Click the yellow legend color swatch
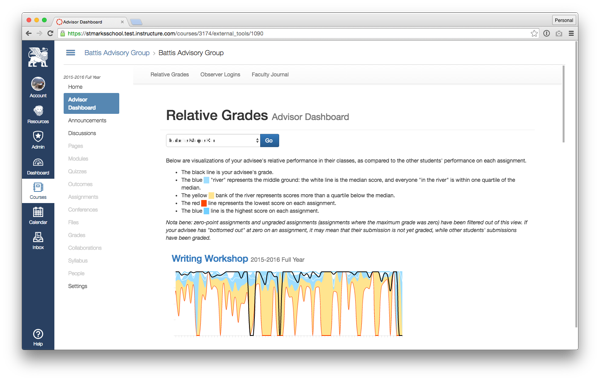 tap(211, 195)
